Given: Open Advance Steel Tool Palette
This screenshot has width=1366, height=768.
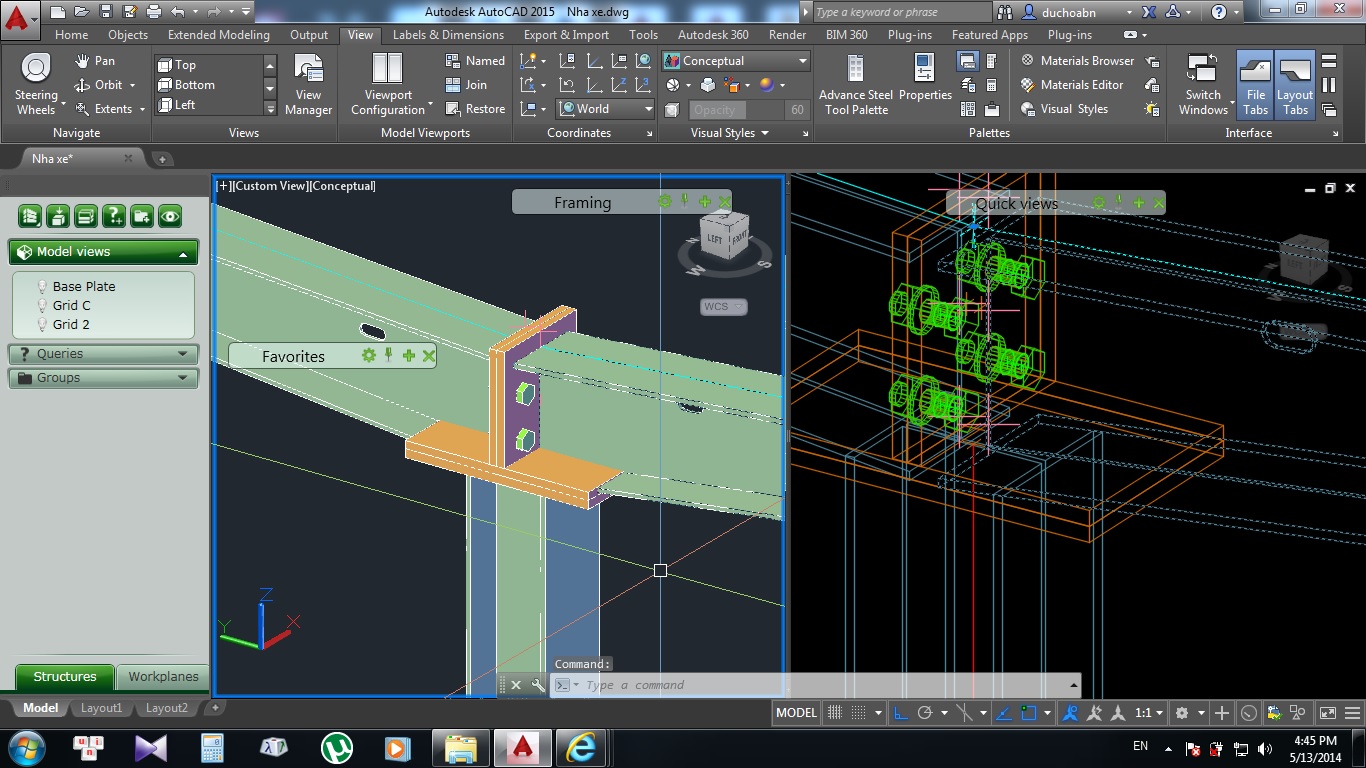Looking at the screenshot, I should point(856,84).
